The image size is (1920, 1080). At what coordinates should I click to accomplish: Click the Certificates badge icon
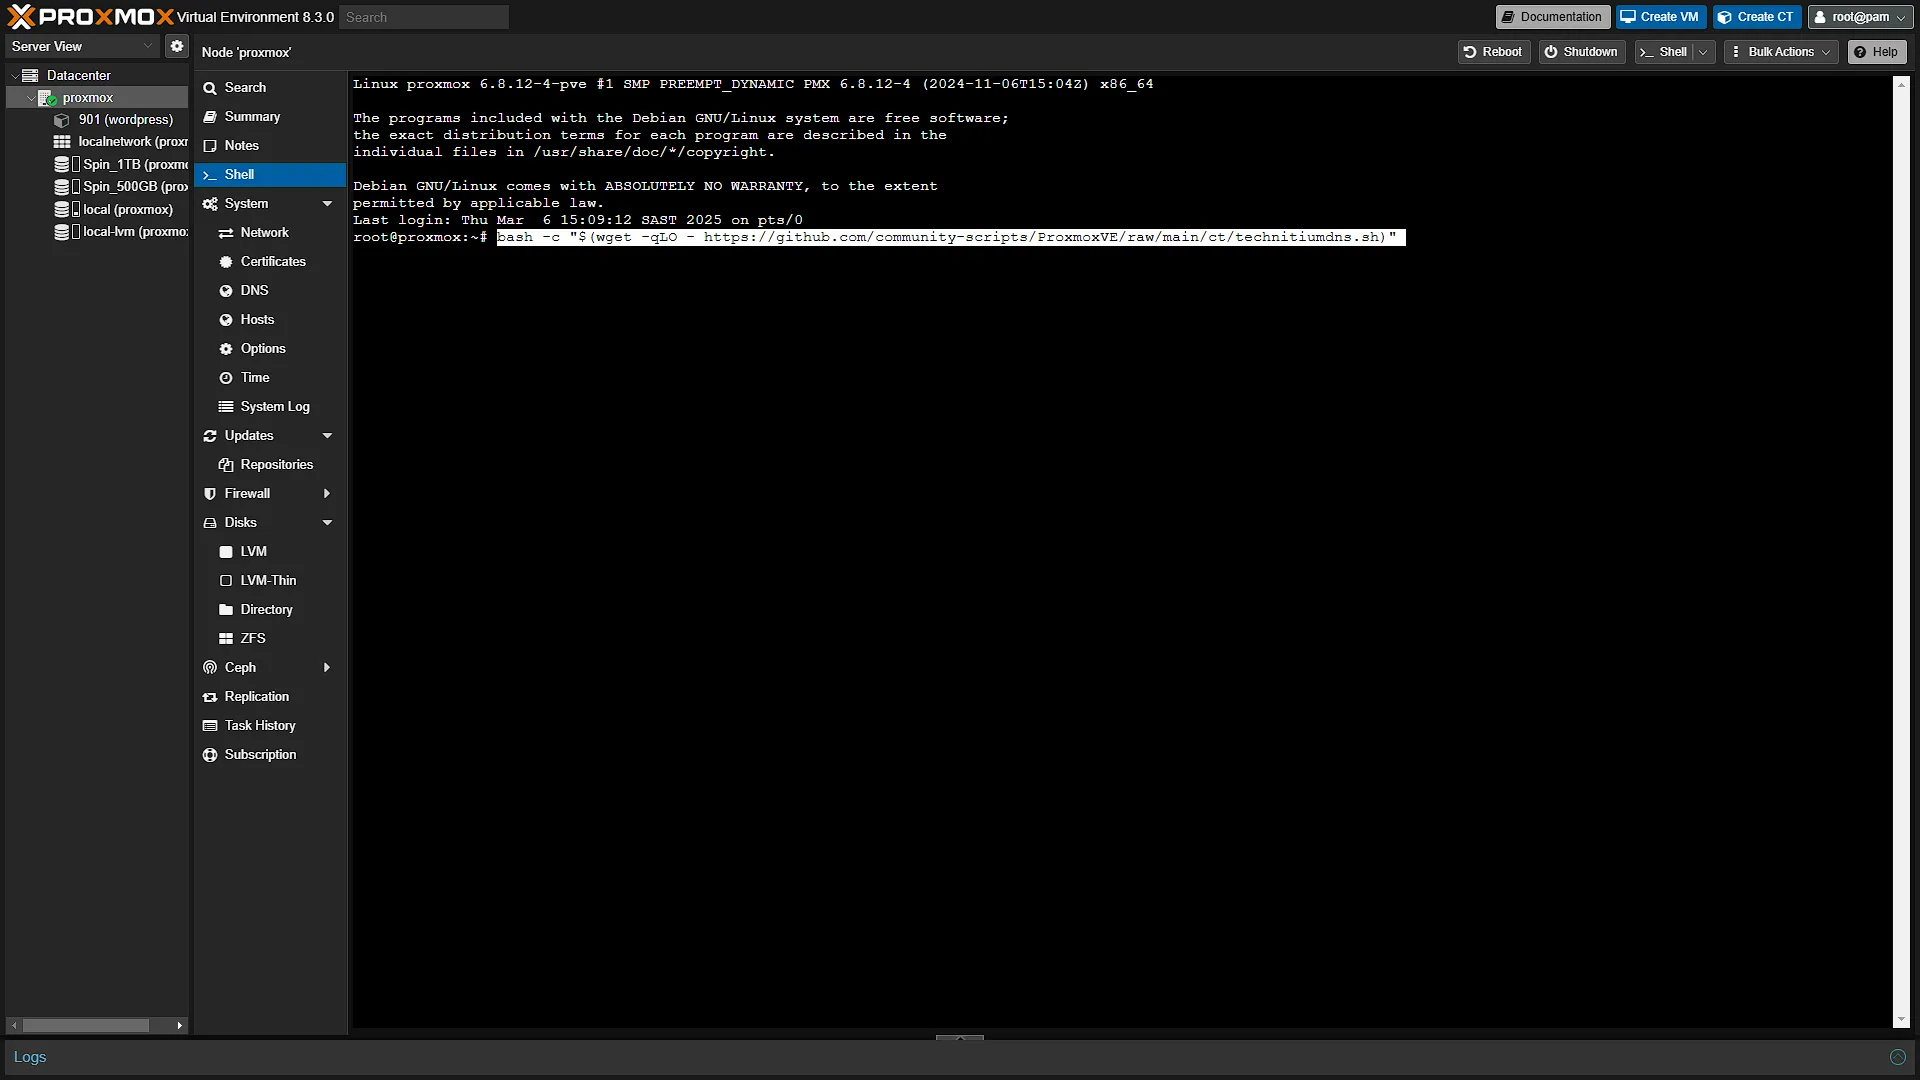coord(226,262)
